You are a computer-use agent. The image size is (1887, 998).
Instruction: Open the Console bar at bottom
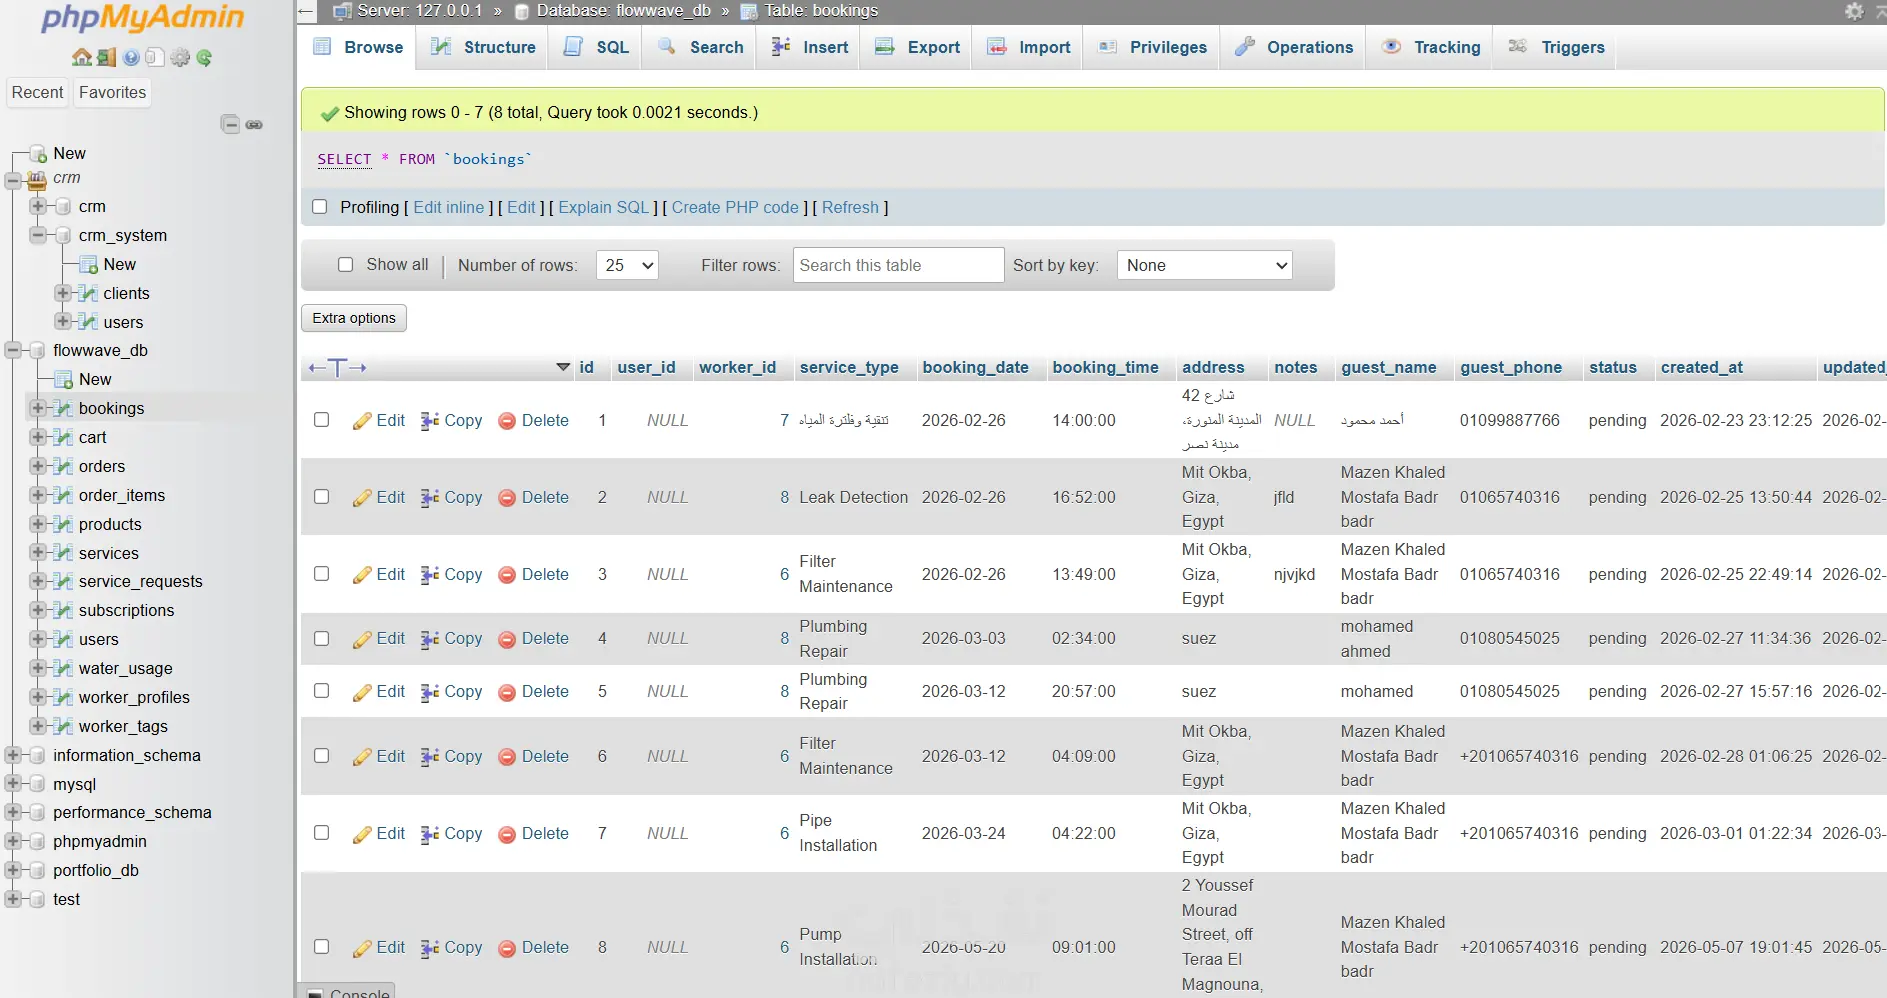[348, 991]
